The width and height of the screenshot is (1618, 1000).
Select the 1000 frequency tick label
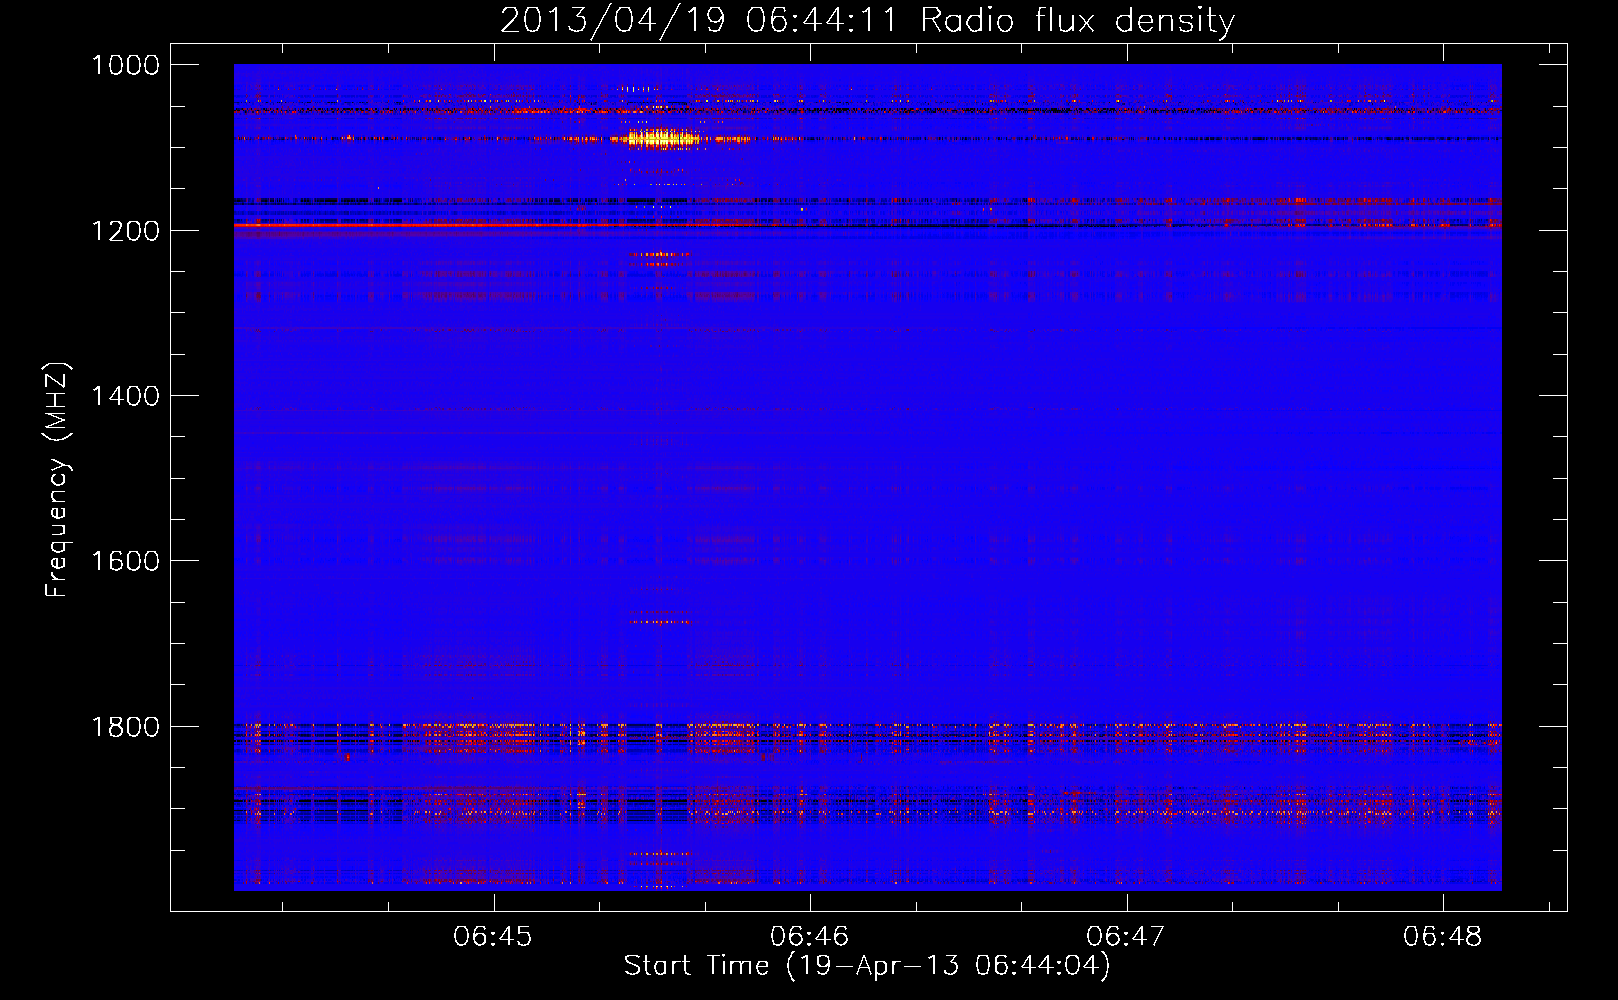click(125, 65)
